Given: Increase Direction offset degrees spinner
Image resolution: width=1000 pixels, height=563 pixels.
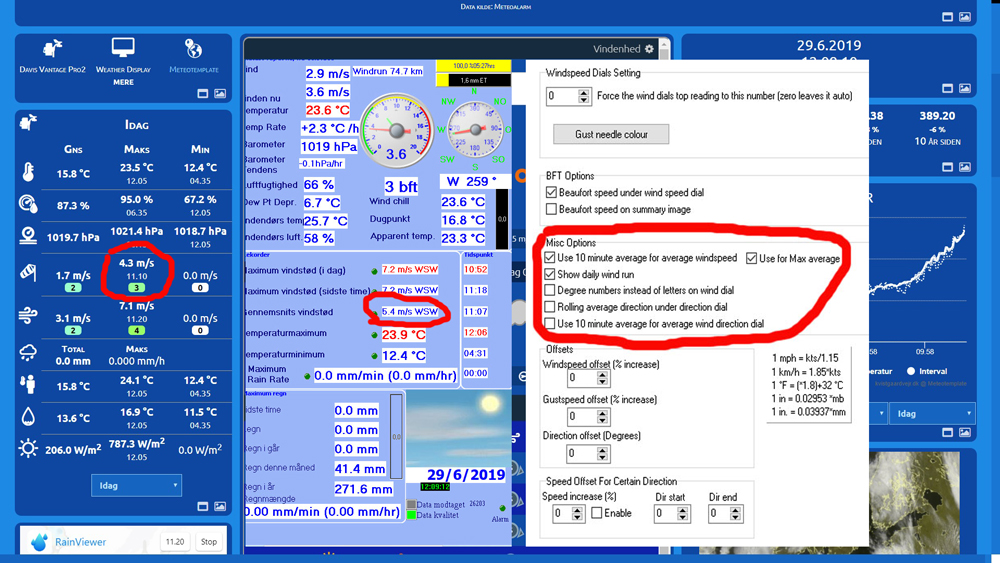Looking at the screenshot, I should 602,450.
